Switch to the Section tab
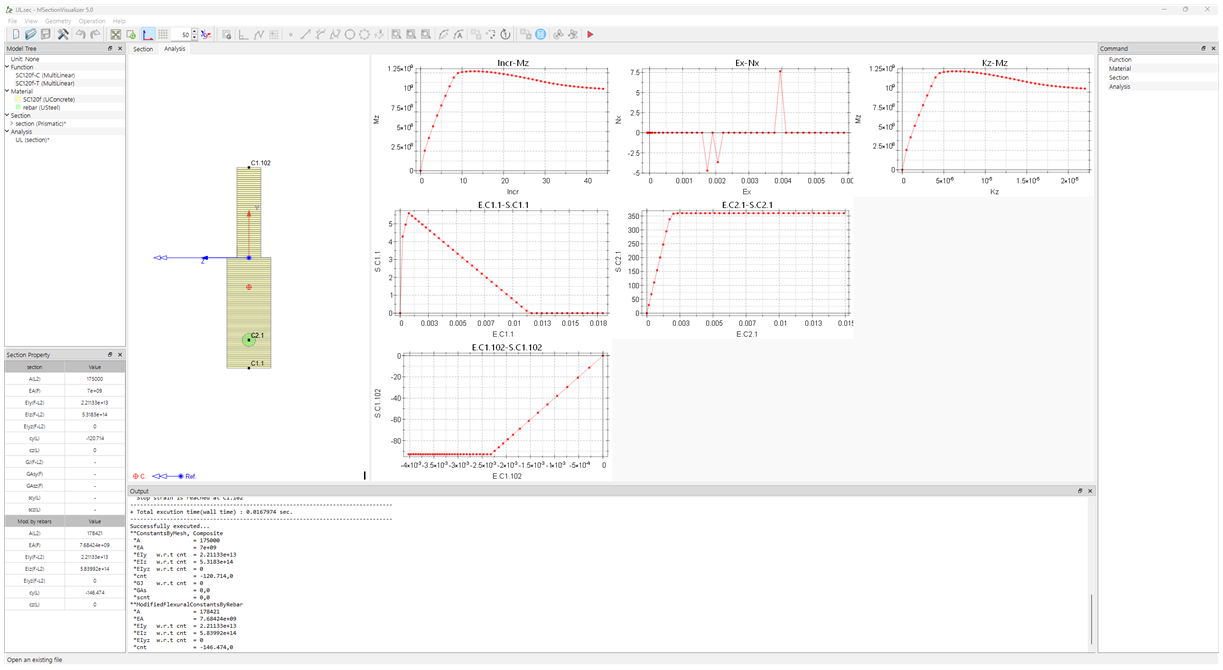Viewport: 1223px width, 670px height. tap(144, 49)
